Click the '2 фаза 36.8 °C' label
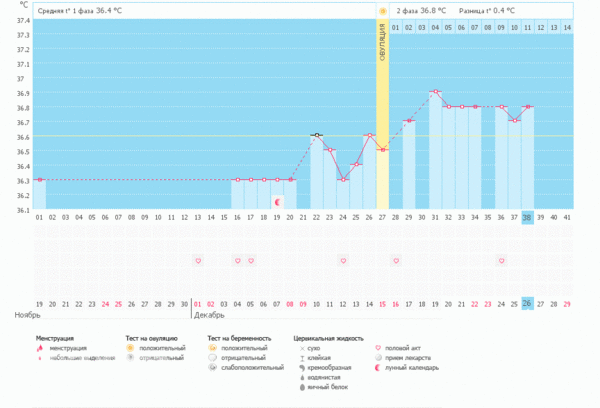The image size is (600, 408). [x=421, y=10]
